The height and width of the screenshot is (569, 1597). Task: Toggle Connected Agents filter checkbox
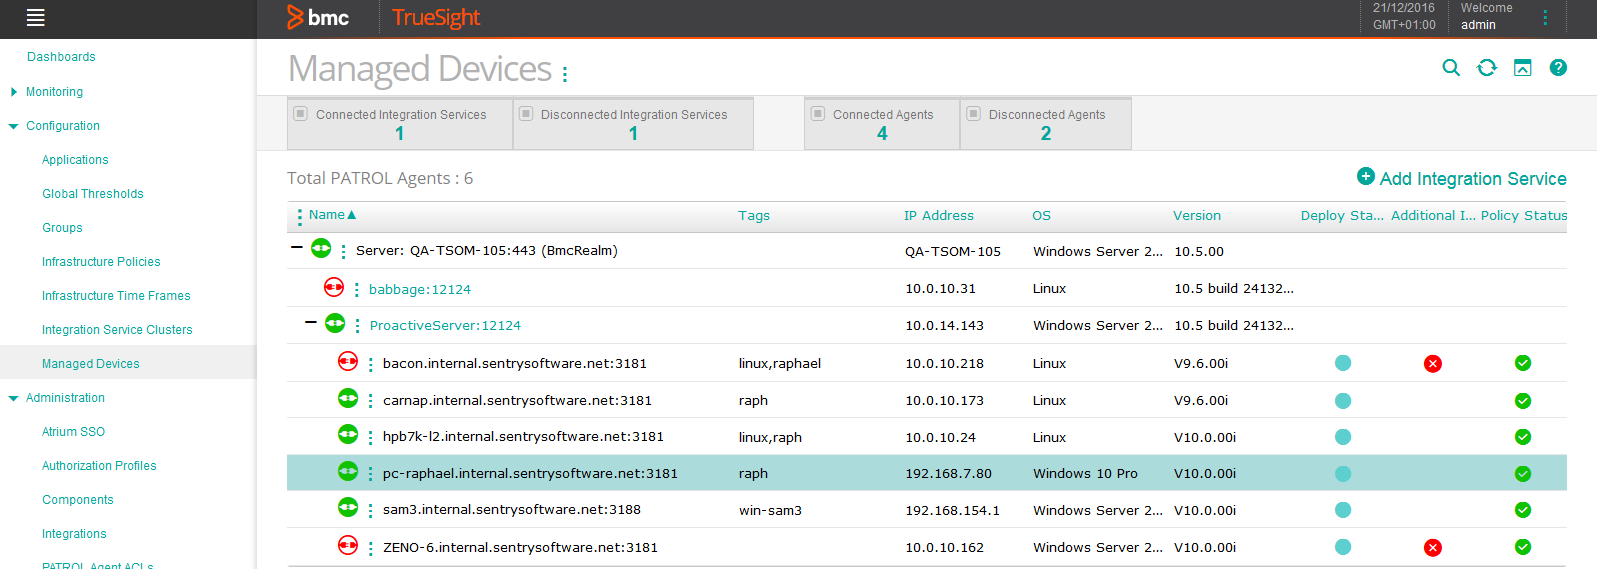[818, 113]
